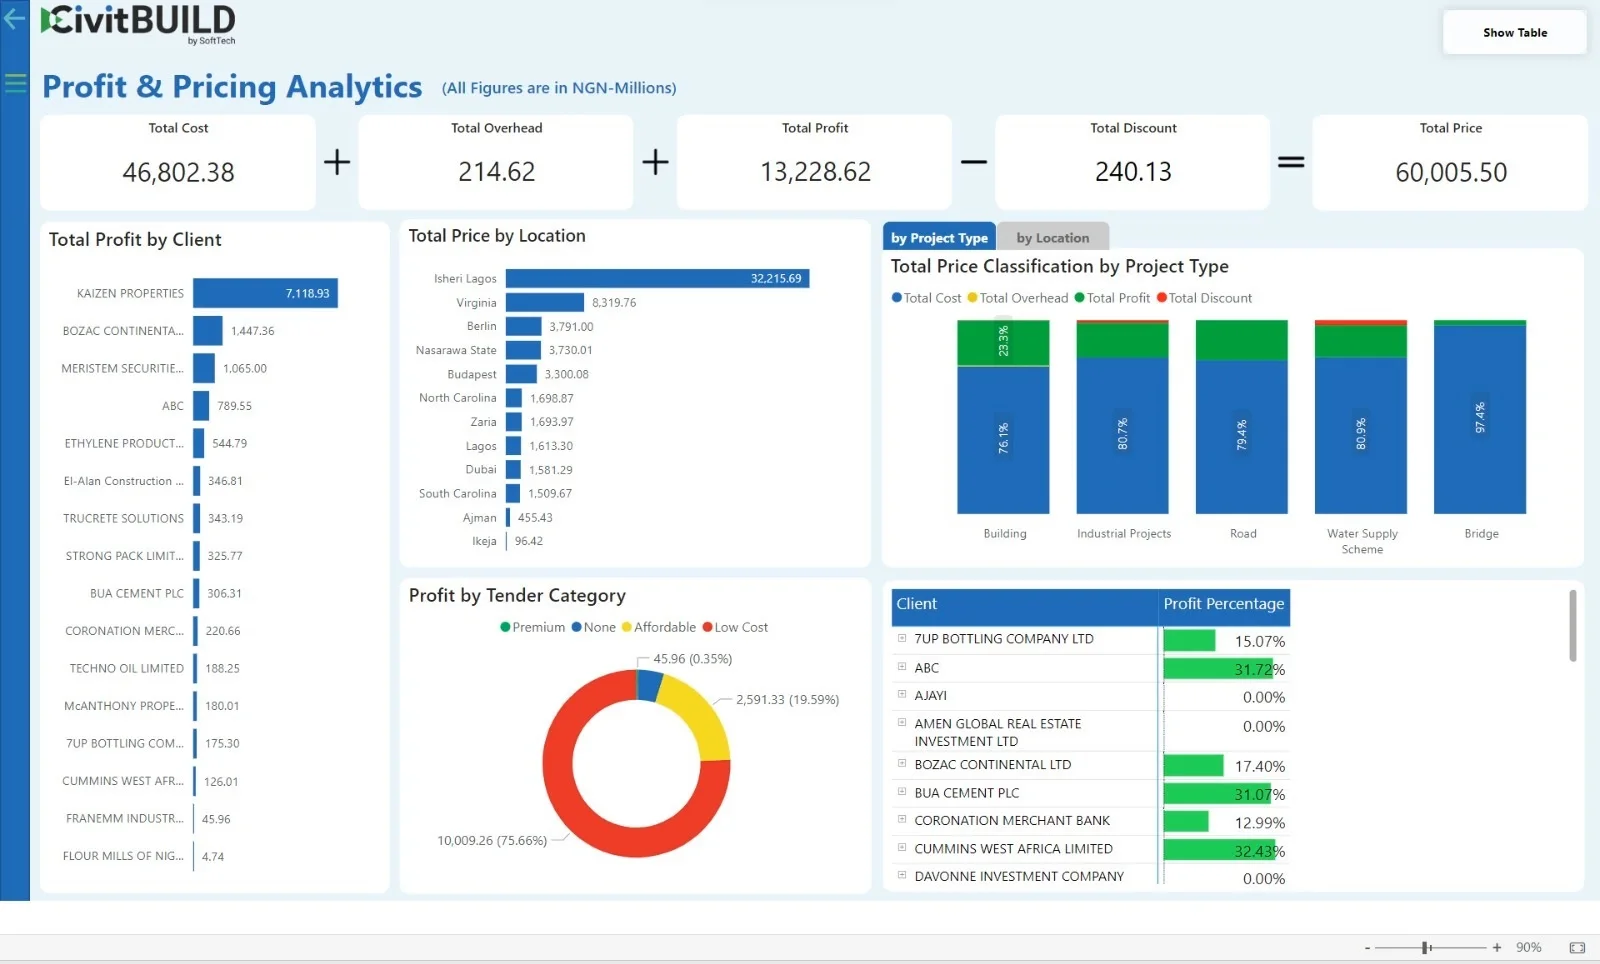Click the zoom in plus icon
1600x964 pixels.
[x=1497, y=947]
